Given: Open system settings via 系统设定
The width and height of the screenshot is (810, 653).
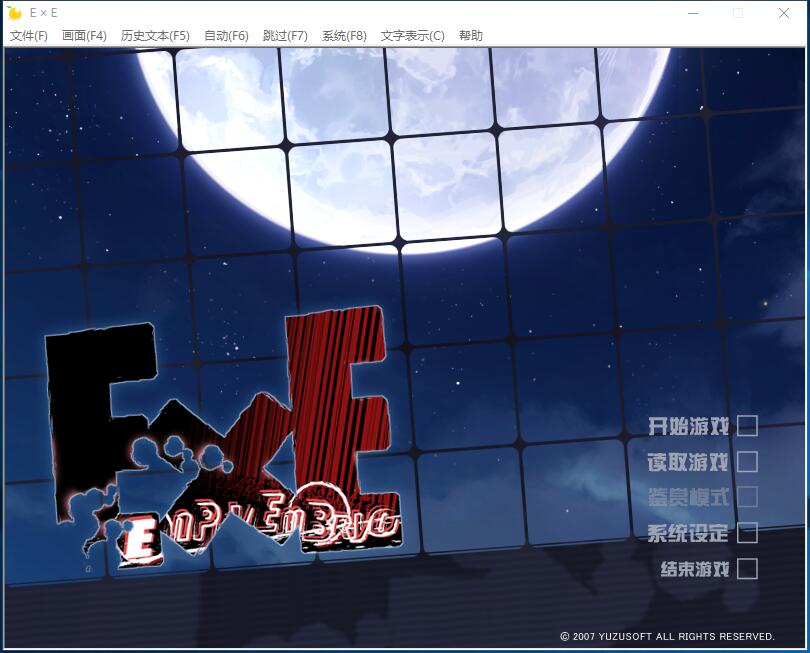Looking at the screenshot, I should pos(690,534).
